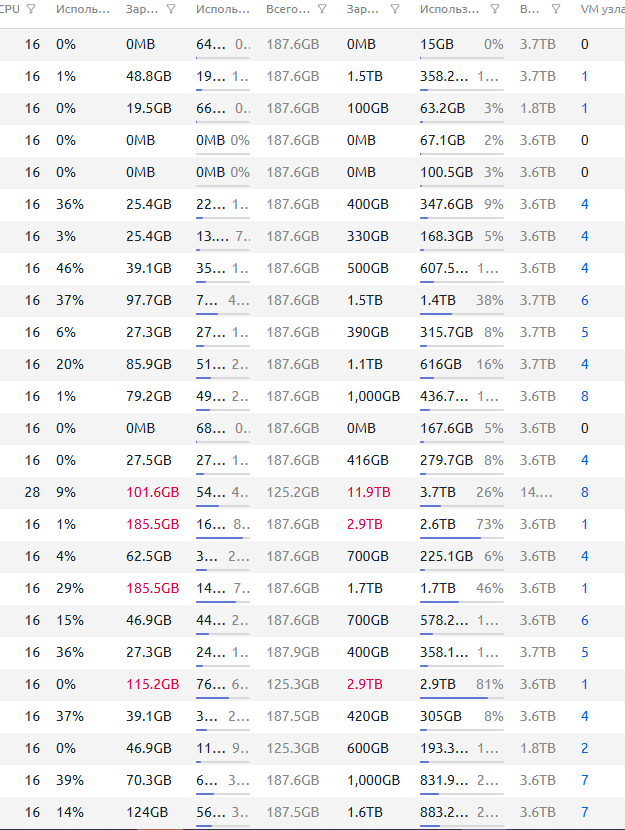Open VM link 2 in 193.3 row
The width and height of the screenshot is (625, 830).
[584, 748]
